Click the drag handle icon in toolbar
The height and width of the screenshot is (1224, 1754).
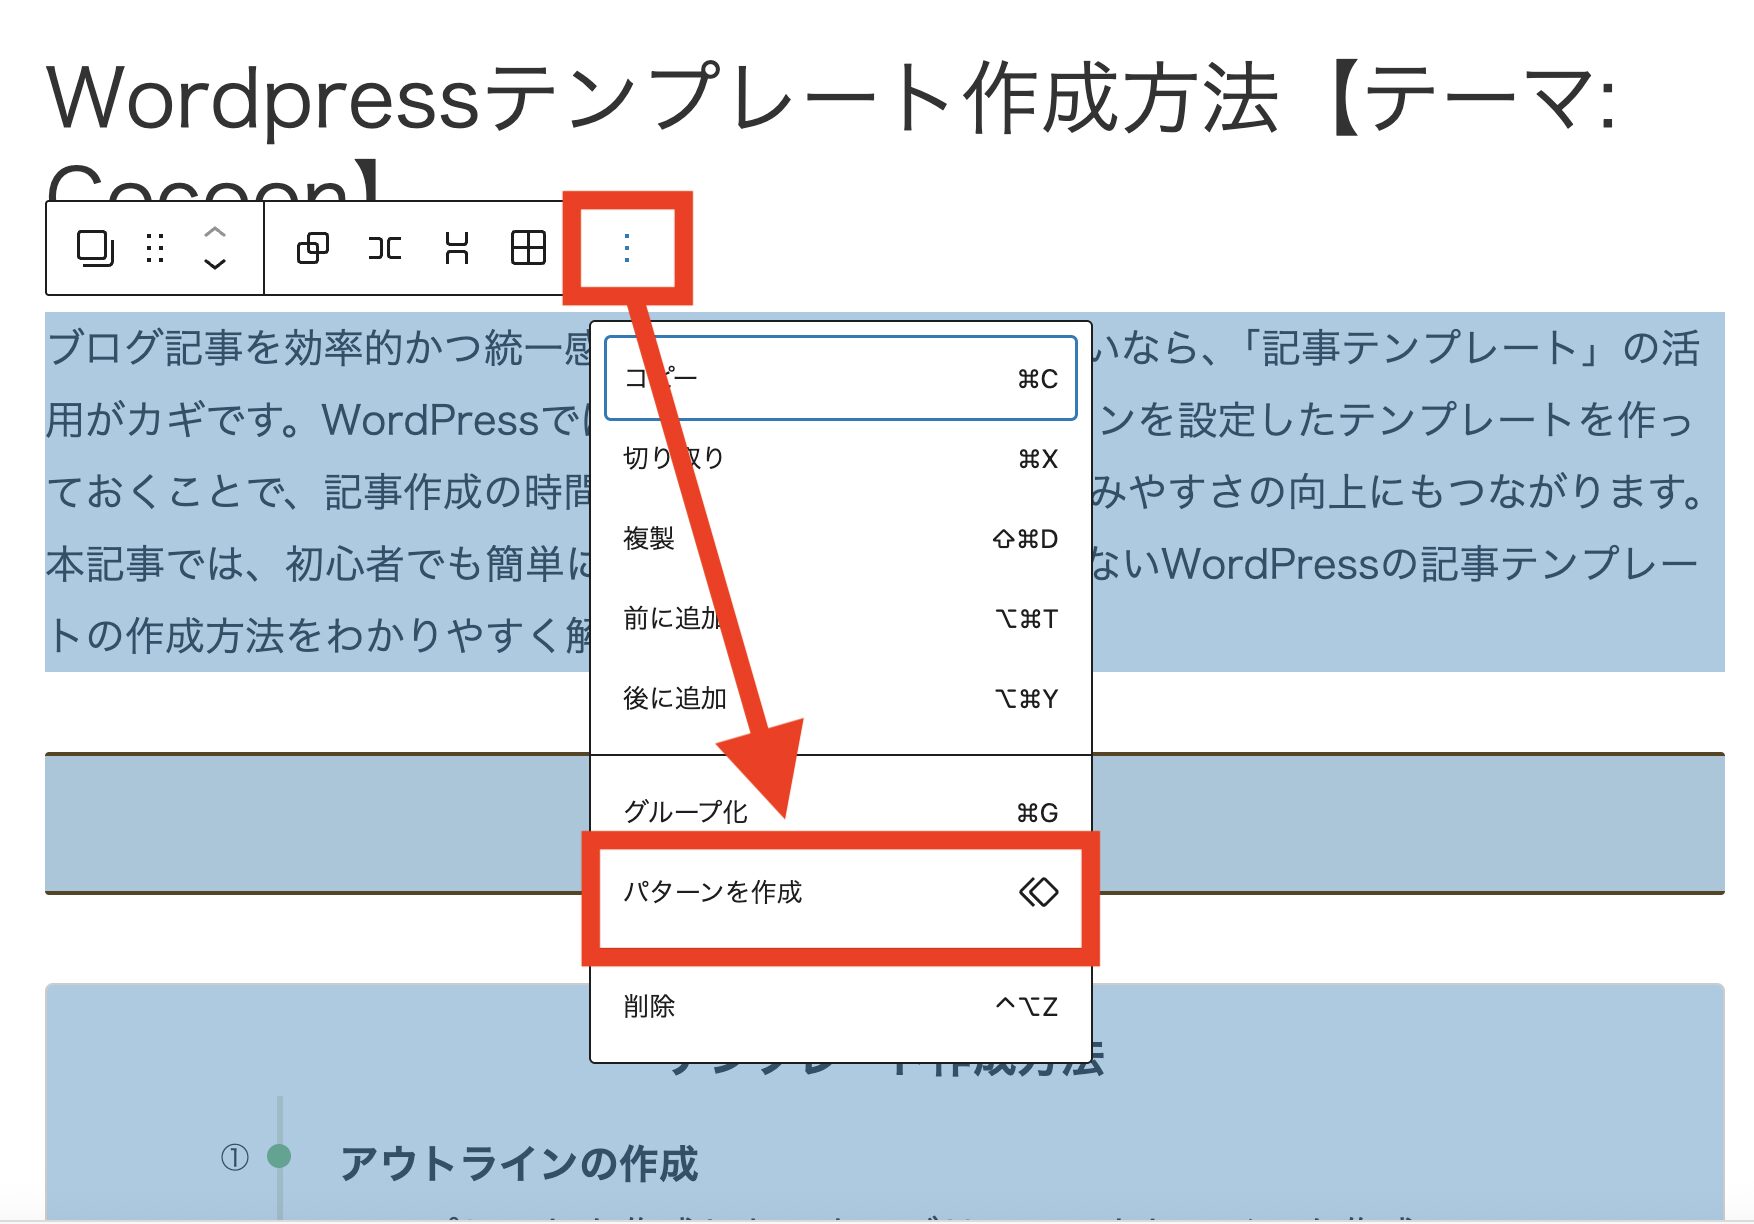[155, 248]
